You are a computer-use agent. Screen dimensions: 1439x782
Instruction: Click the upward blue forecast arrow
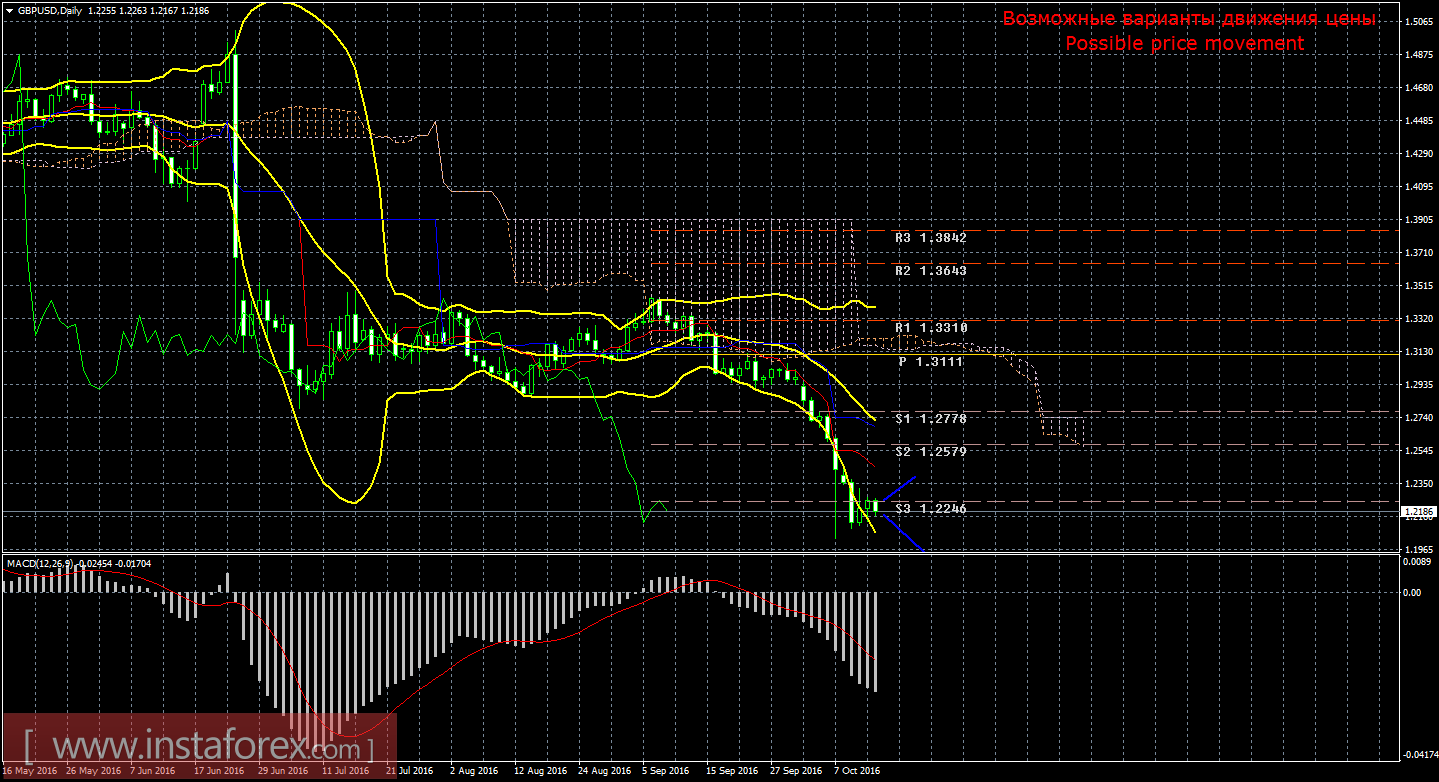pyautogui.click(x=898, y=488)
